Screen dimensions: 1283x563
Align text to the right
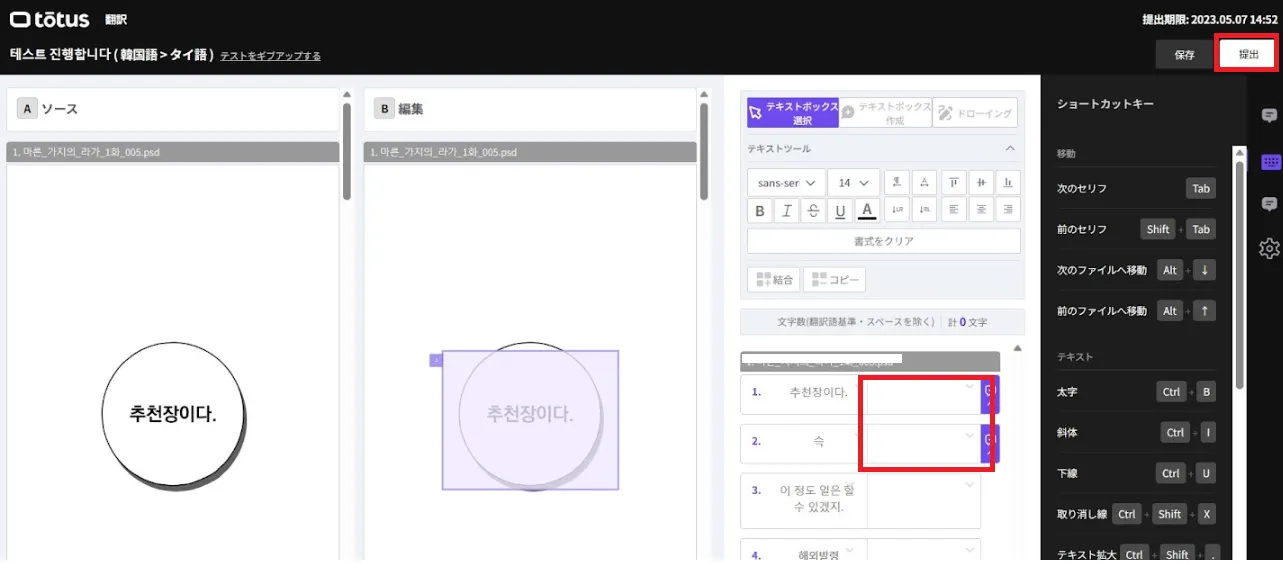[x=1008, y=210]
